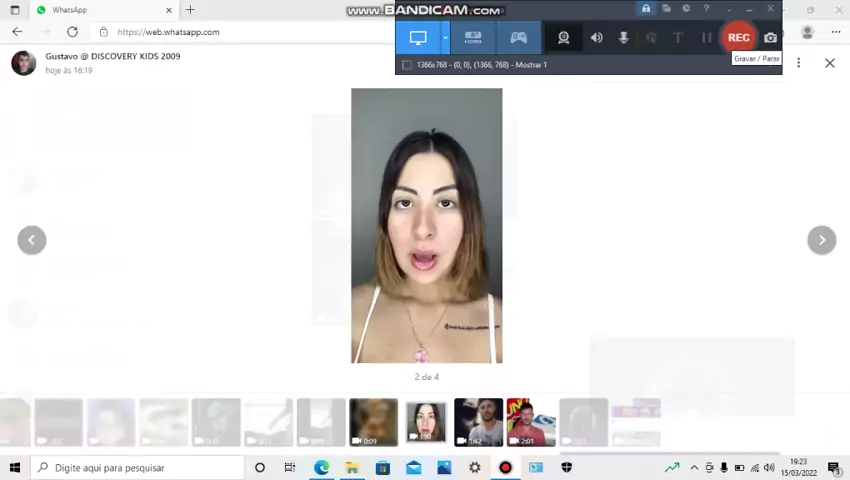
Task: Toggle microphone recording in Bandicam
Action: coord(623,38)
